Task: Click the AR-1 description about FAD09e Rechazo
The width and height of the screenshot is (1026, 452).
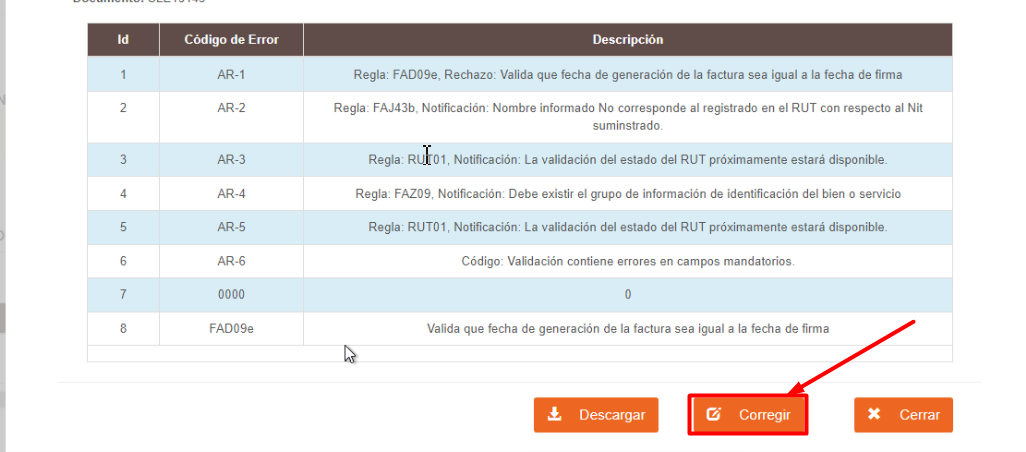Action: click(x=628, y=75)
